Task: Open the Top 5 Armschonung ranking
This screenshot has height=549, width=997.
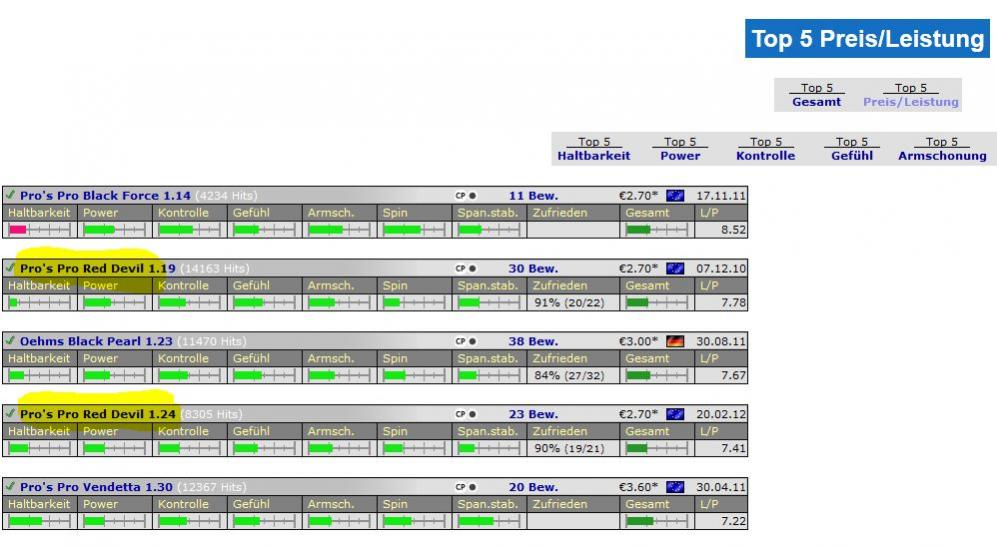Action: (941, 149)
